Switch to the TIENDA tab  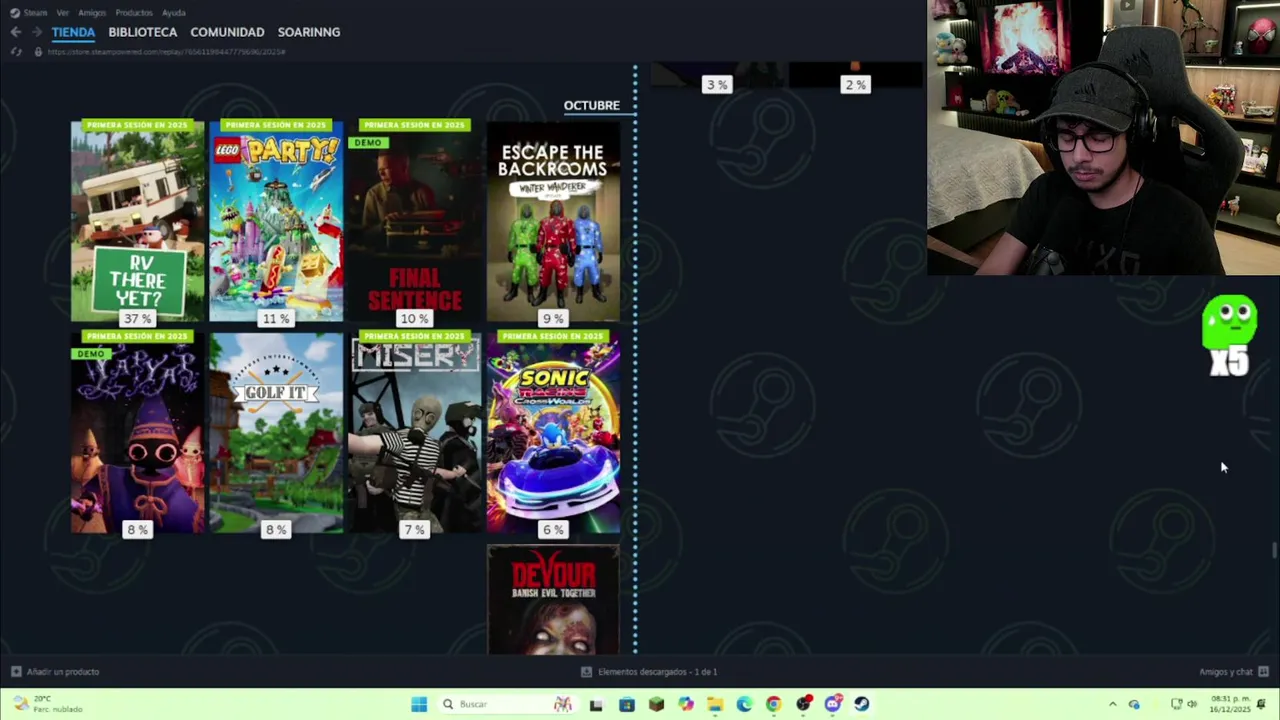point(73,32)
